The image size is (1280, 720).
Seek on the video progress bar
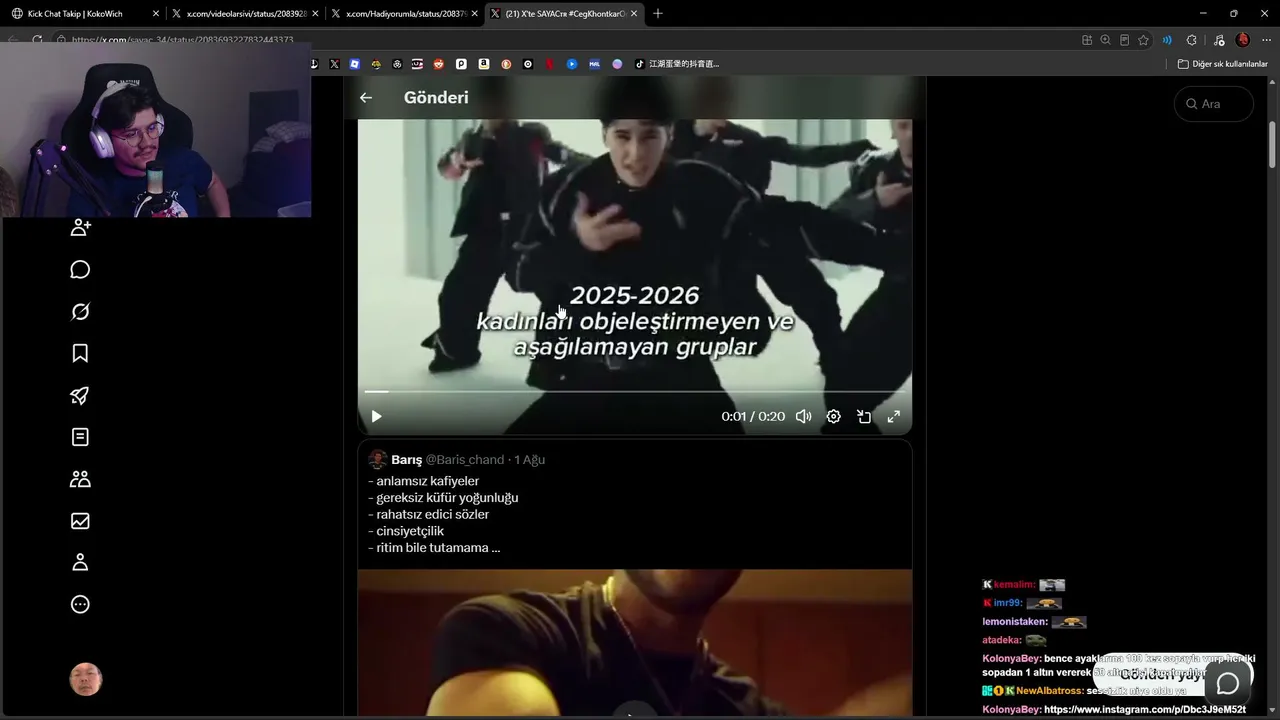[x=635, y=391]
